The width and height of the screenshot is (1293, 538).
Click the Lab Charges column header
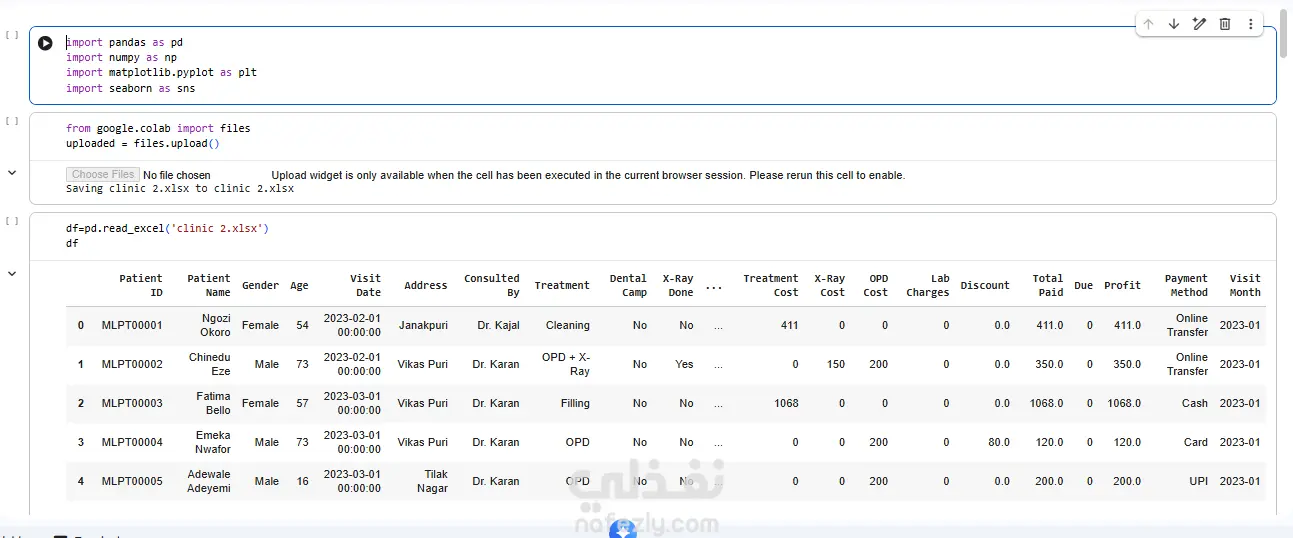tap(927, 285)
